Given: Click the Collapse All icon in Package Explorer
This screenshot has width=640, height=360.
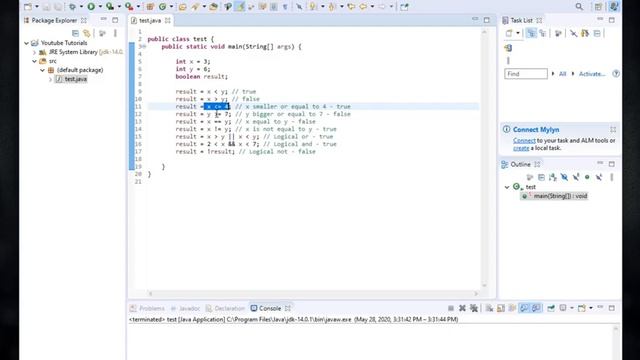Looking at the screenshot, I should (x=75, y=33).
